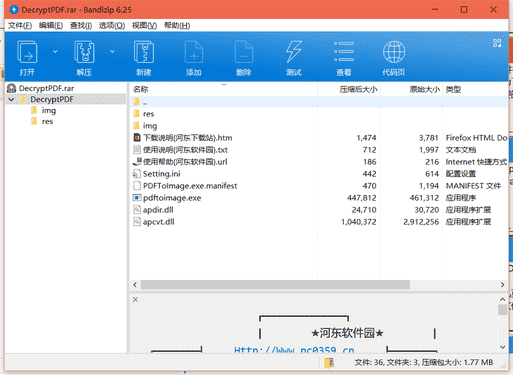
Task: Click the MANIFEST 文件 type cell
Action: [473, 186]
